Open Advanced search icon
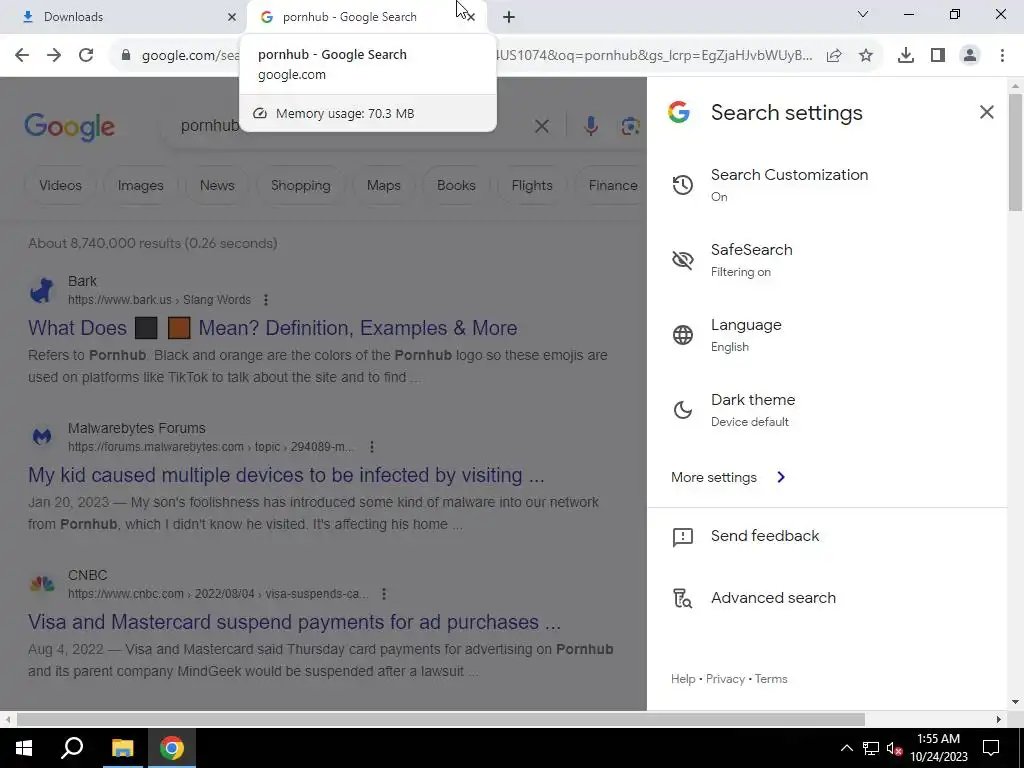The image size is (1024, 768). pyautogui.click(x=682, y=598)
